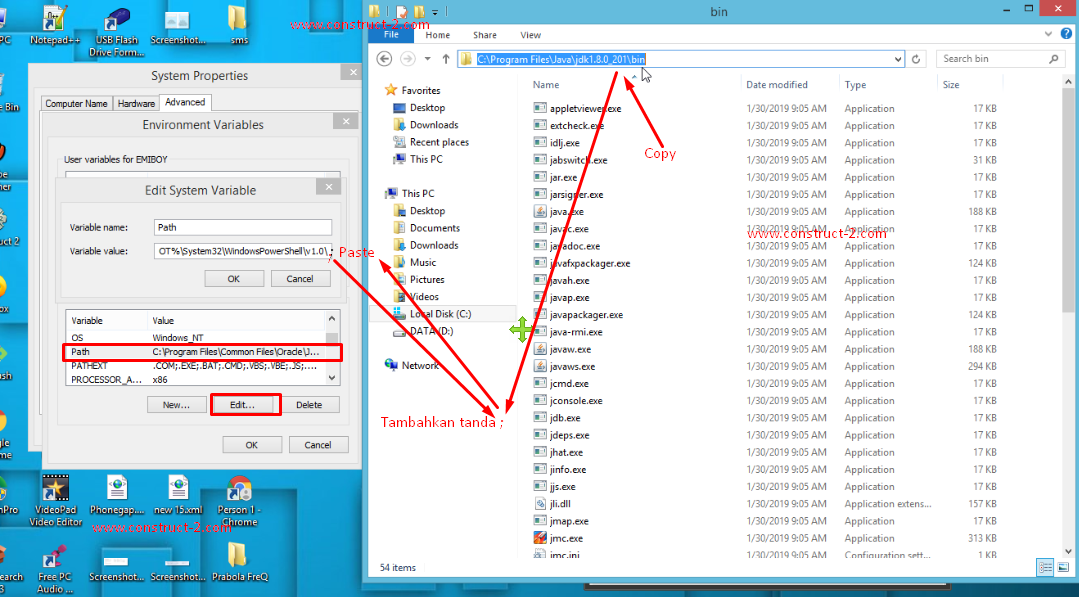Image resolution: width=1079 pixels, height=597 pixels.
Task: Go forward in the Explorer window
Action: tap(407, 59)
